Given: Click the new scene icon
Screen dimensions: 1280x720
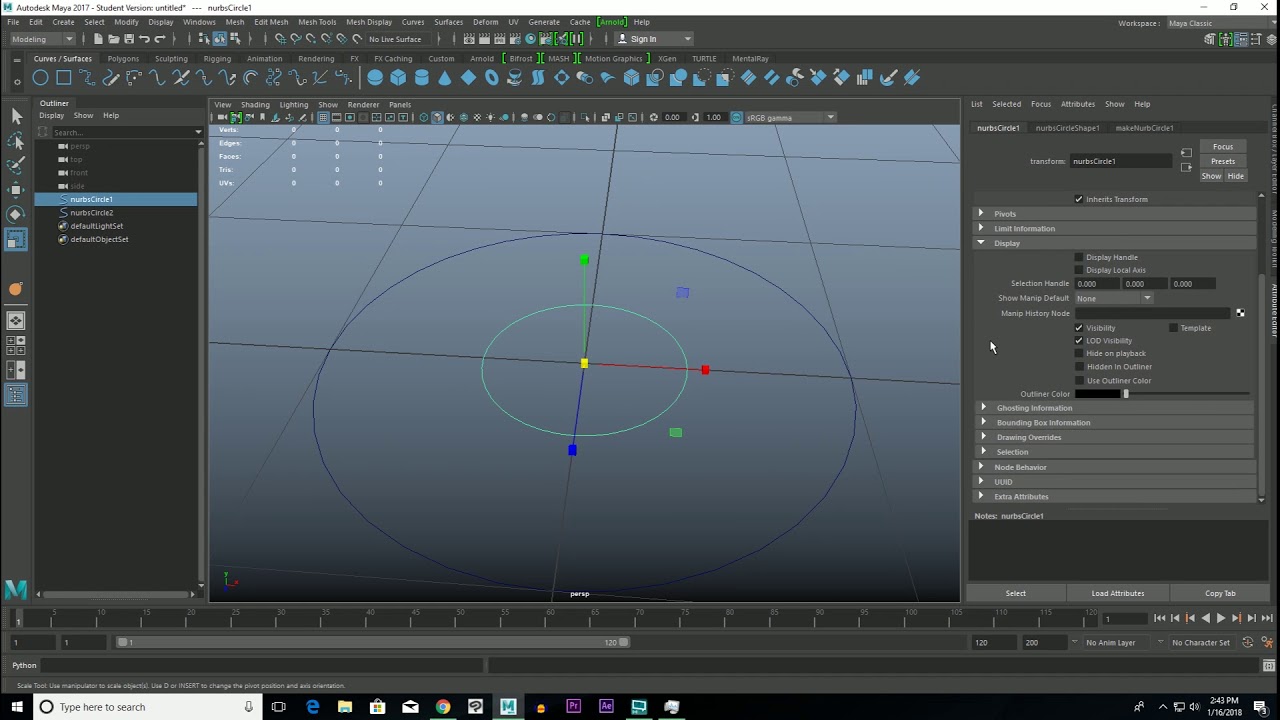Looking at the screenshot, I should tap(98, 39).
